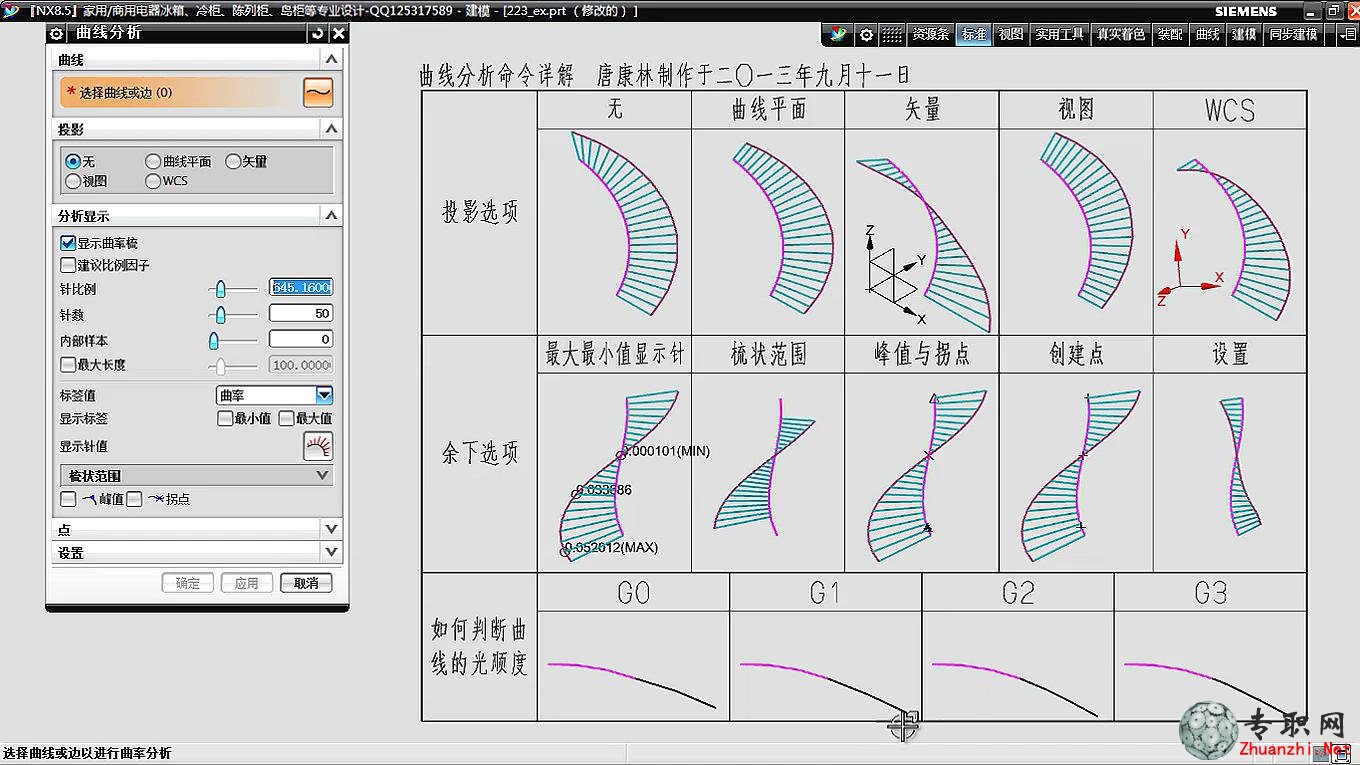This screenshot has width=1360, height=765.
Task: Click the 0.000101(MIN) label in the drawing
Action: pos(666,451)
